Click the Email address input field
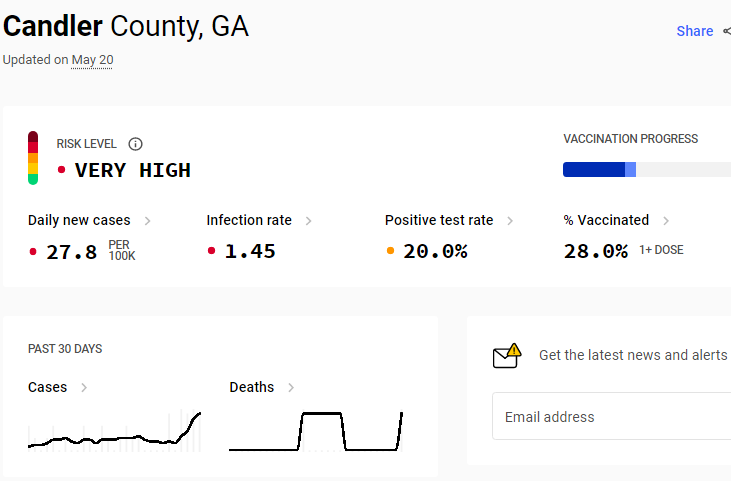Image resolution: width=731 pixels, height=481 pixels. (612, 416)
